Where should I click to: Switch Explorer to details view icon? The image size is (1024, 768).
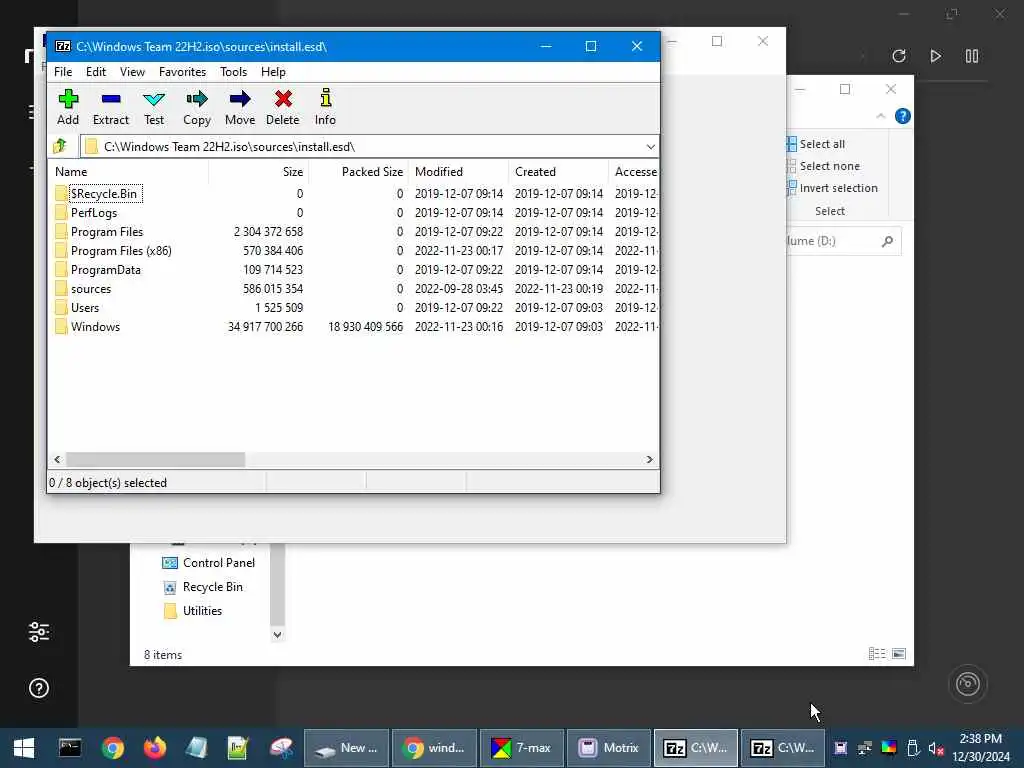tap(877, 654)
